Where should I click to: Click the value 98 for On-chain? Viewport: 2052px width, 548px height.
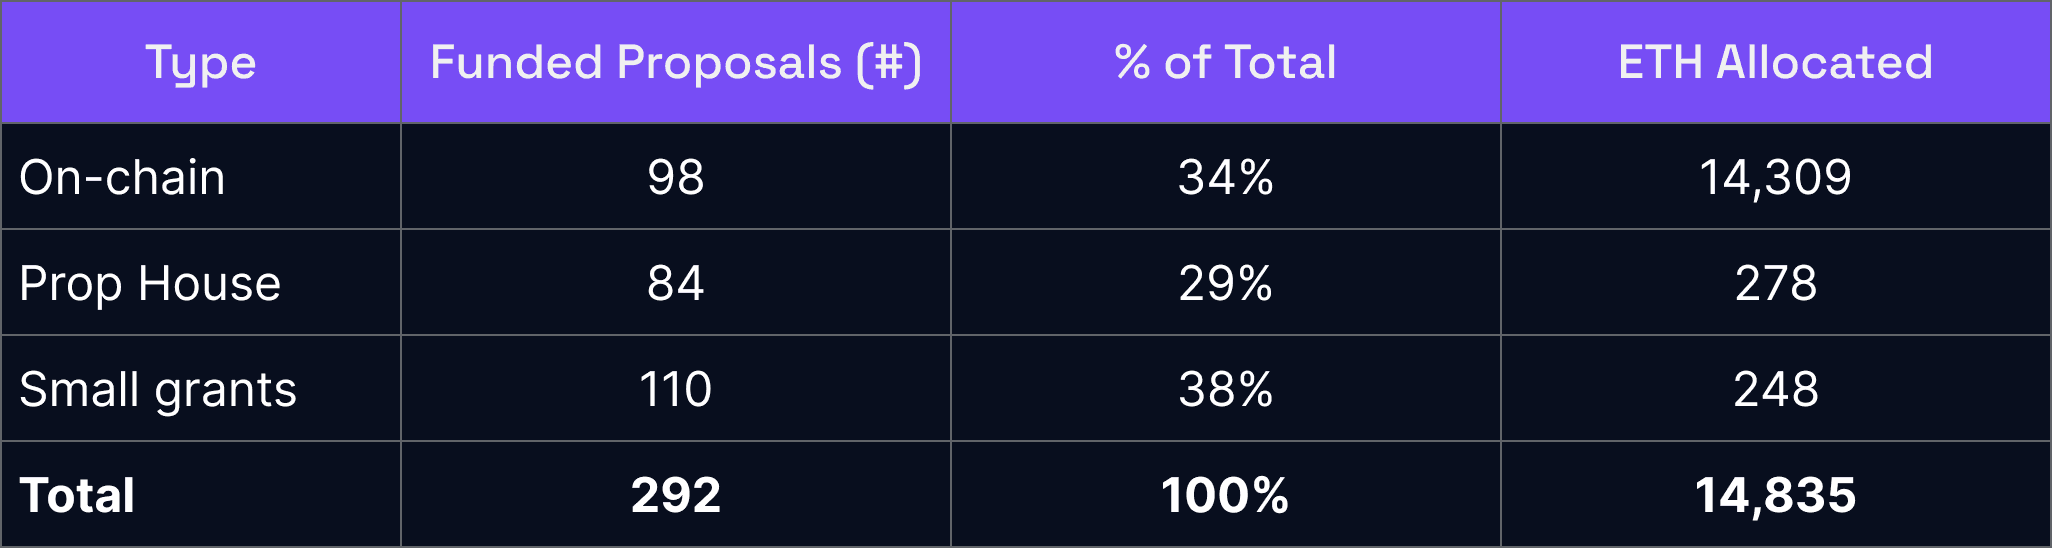[676, 177]
